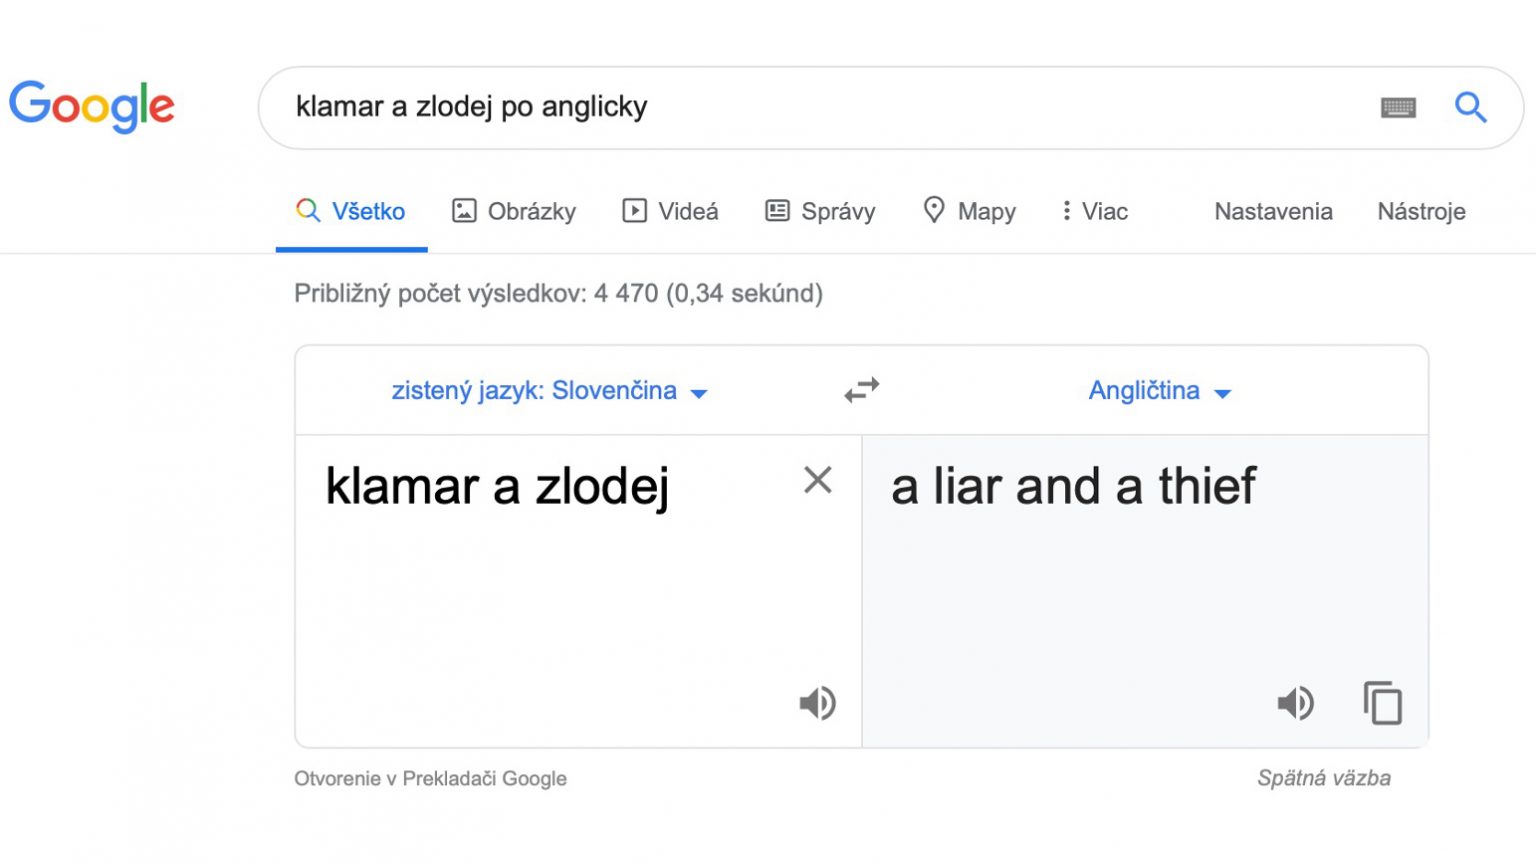Expand the Viac menu
This screenshot has height=864, width=1536.
[1095, 211]
